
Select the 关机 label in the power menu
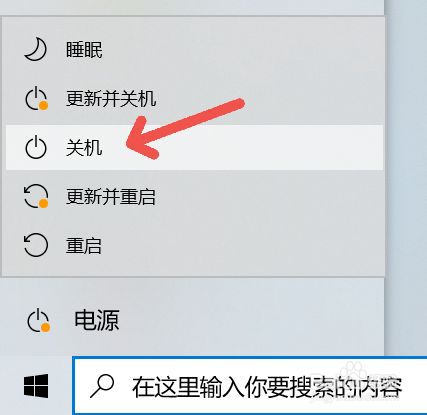coord(84,148)
